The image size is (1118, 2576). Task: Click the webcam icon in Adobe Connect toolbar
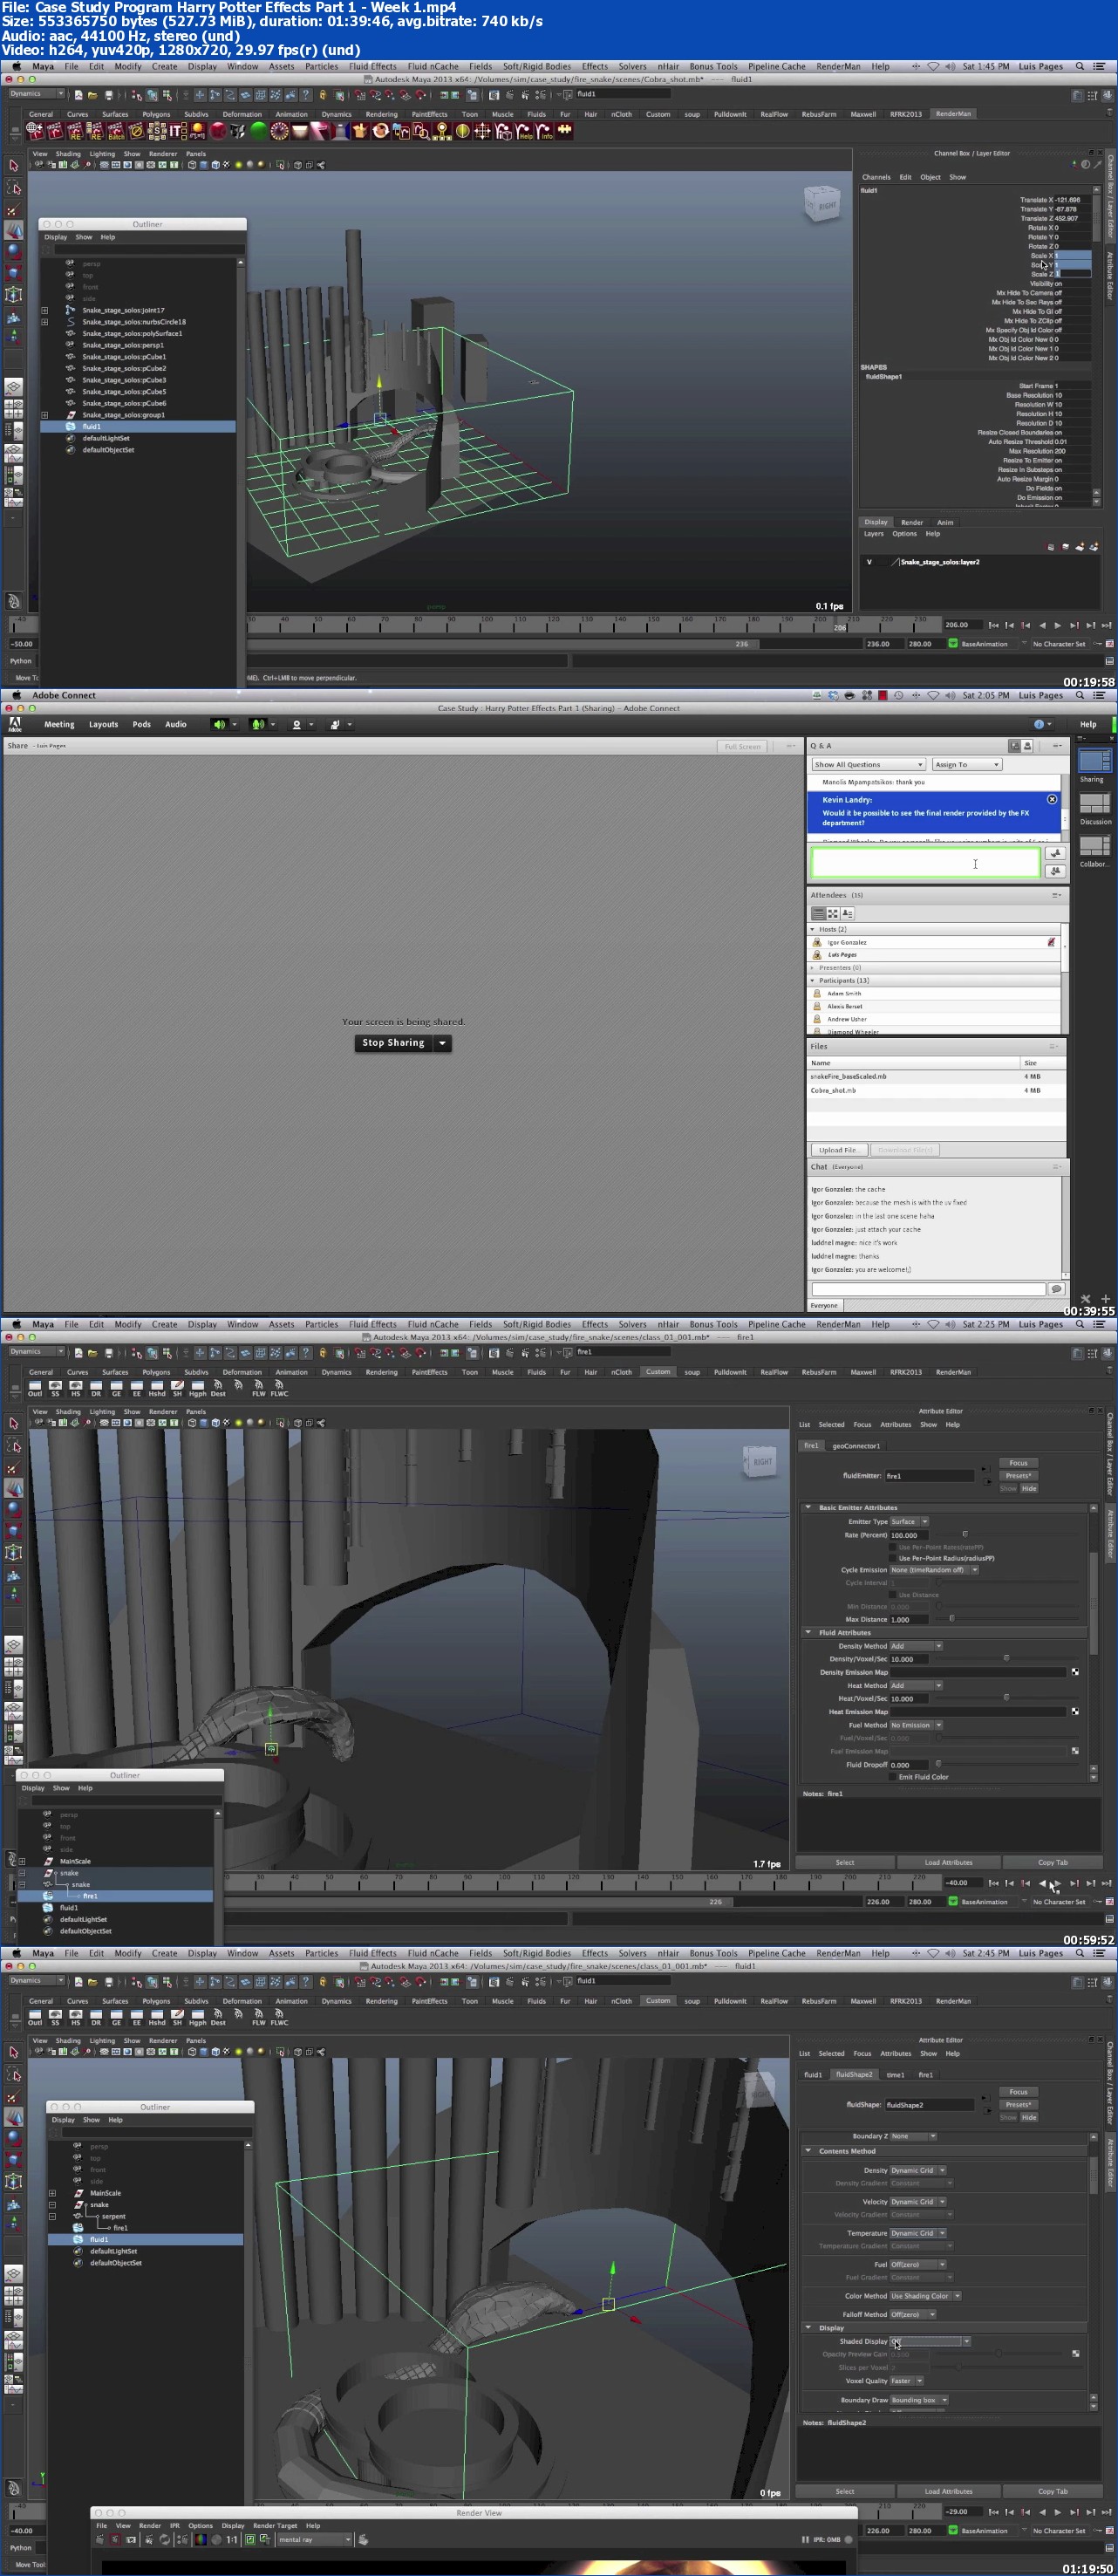coord(296,724)
